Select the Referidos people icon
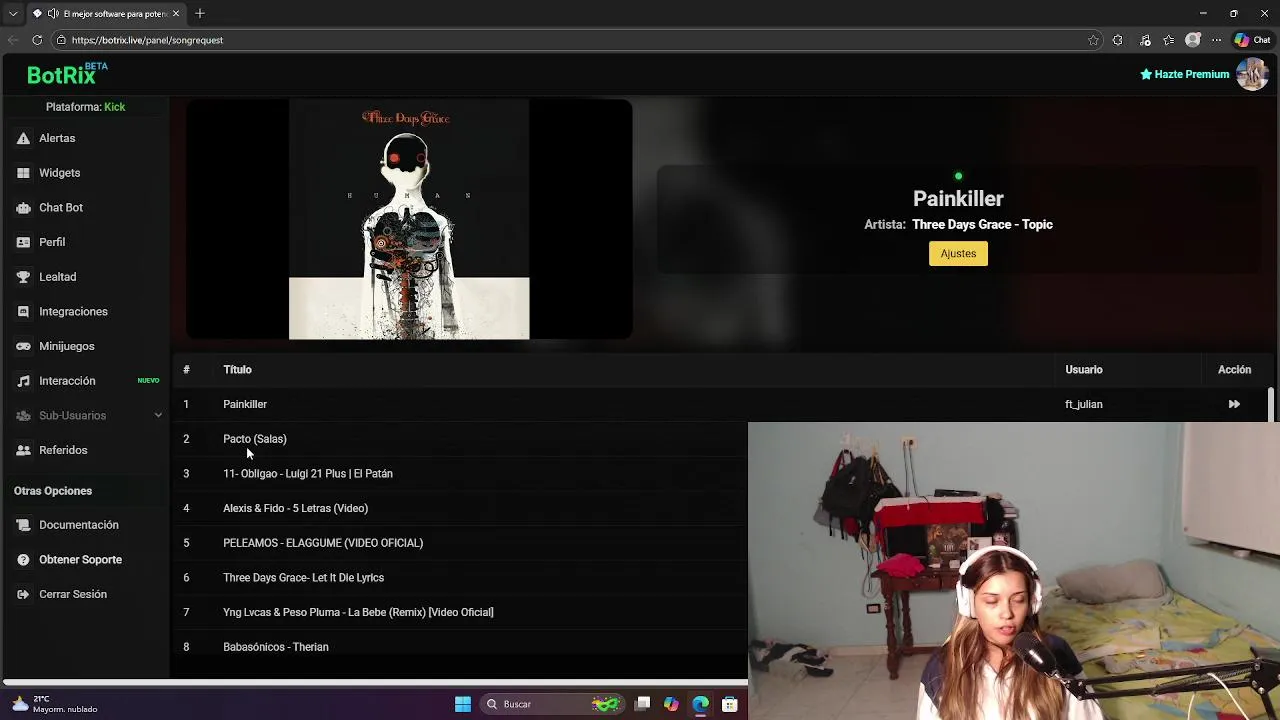1280x720 pixels. tap(23, 450)
